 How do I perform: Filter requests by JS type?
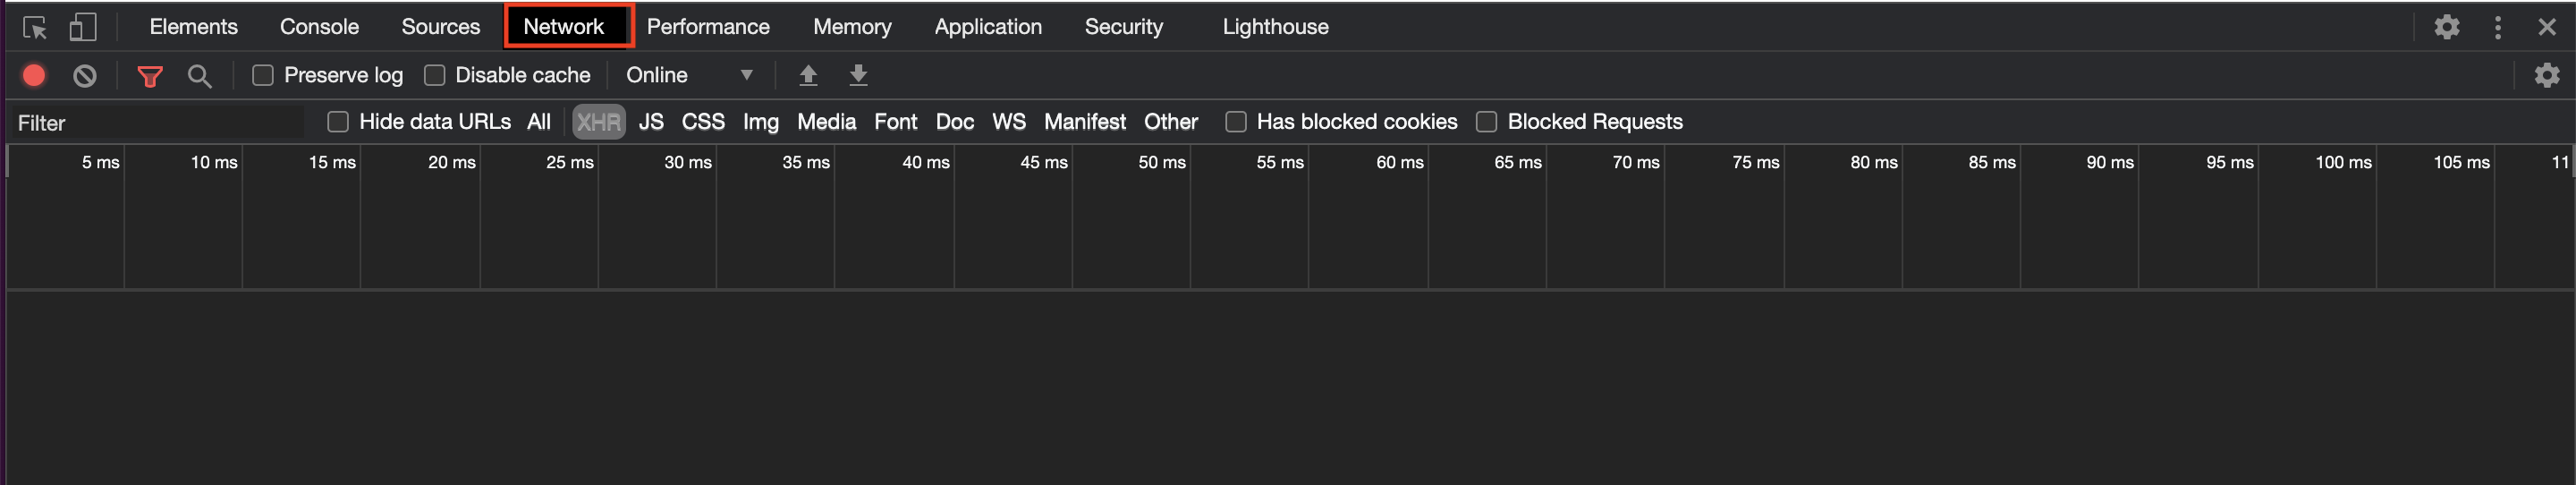pyautogui.click(x=651, y=122)
